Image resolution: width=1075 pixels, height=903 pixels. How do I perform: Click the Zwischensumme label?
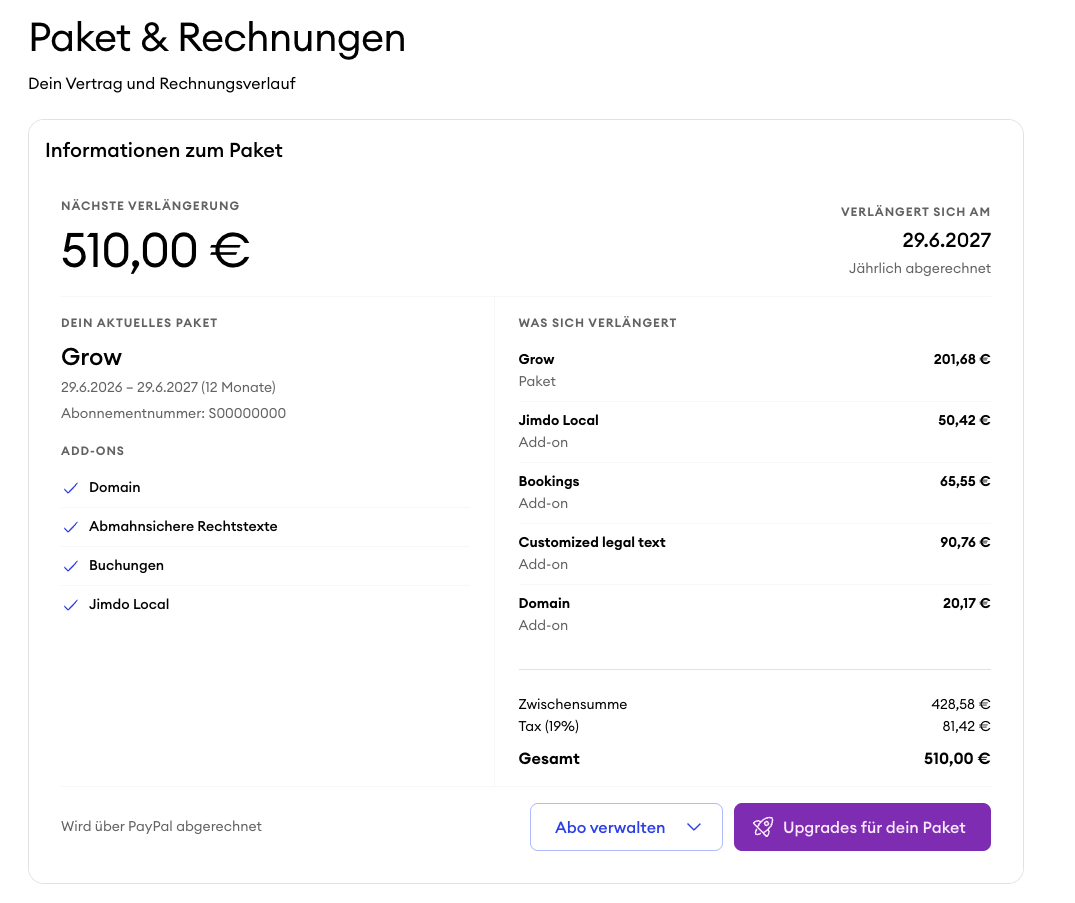tap(572, 704)
